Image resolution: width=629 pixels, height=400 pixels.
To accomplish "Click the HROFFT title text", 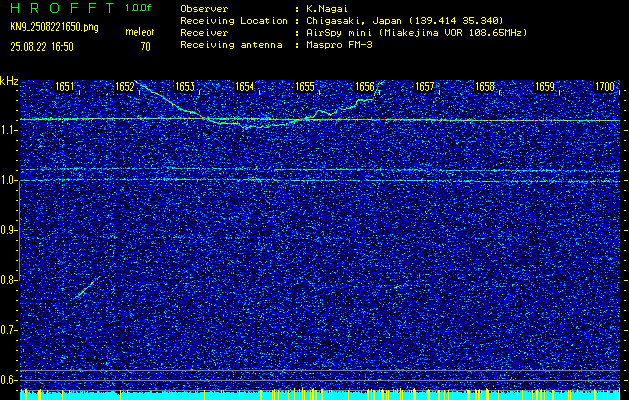I will click(x=62, y=8).
